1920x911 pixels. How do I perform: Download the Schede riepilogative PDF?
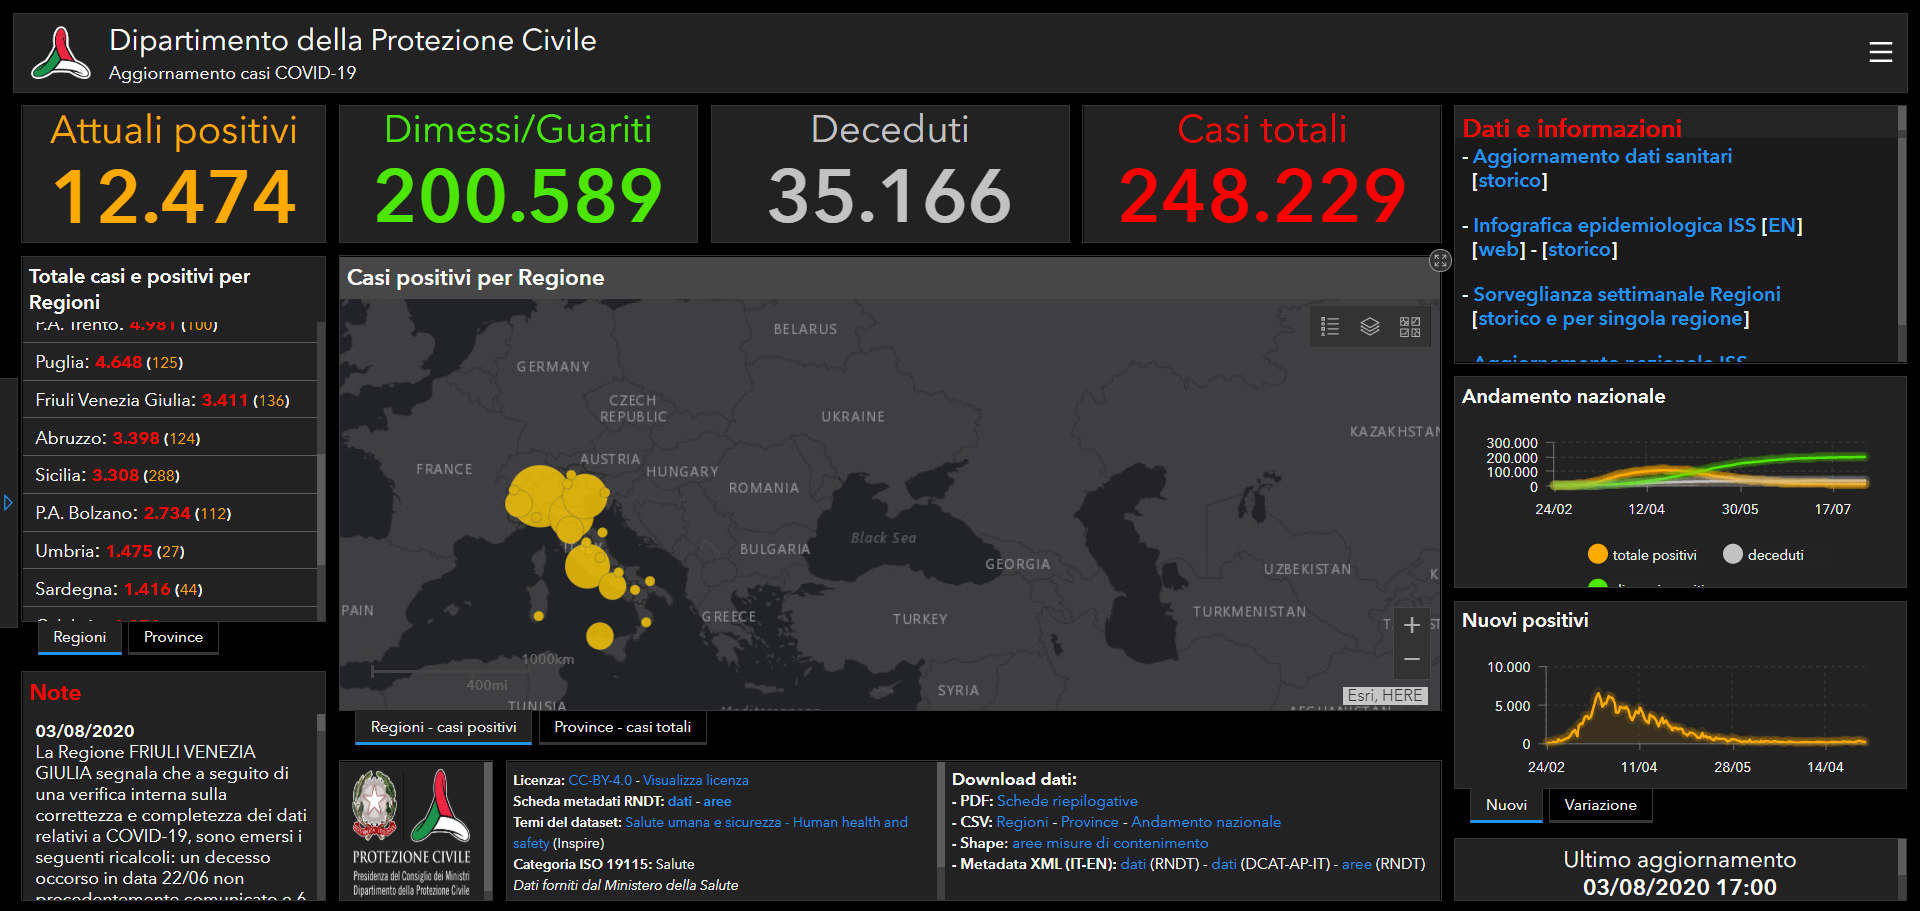(1067, 801)
